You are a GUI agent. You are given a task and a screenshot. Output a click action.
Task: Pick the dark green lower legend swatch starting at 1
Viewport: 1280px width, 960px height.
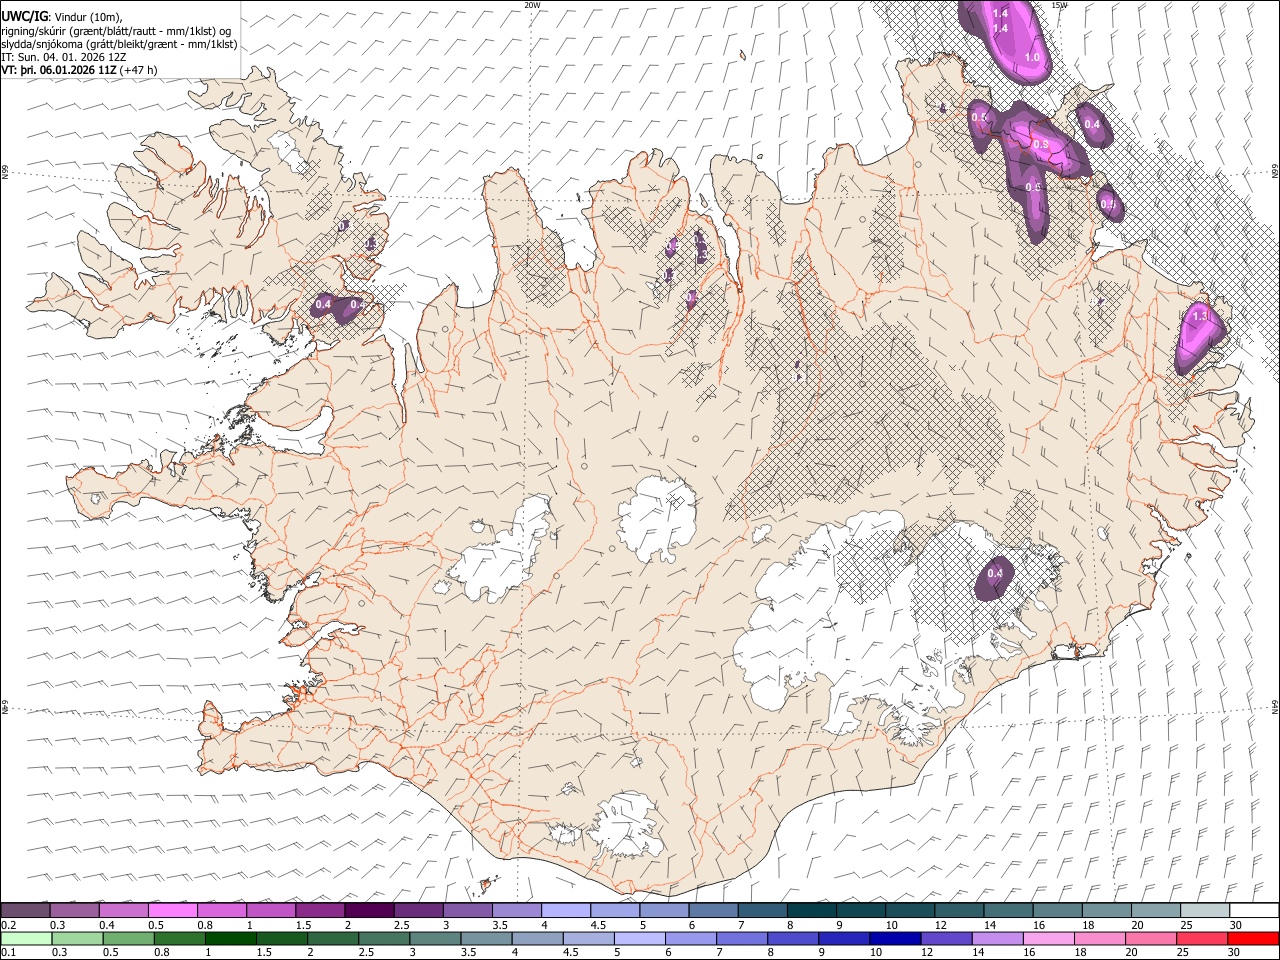pyautogui.click(x=230, y=938)
